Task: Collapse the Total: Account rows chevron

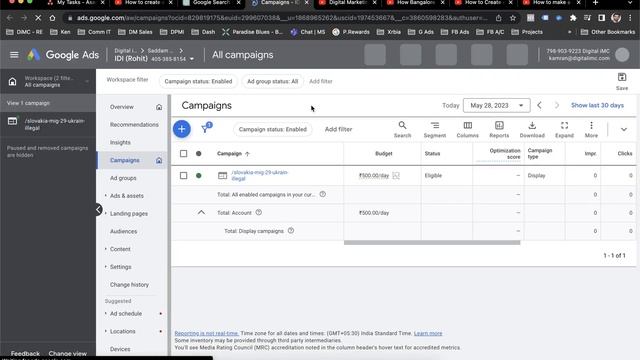Action: tap(201, 212)
